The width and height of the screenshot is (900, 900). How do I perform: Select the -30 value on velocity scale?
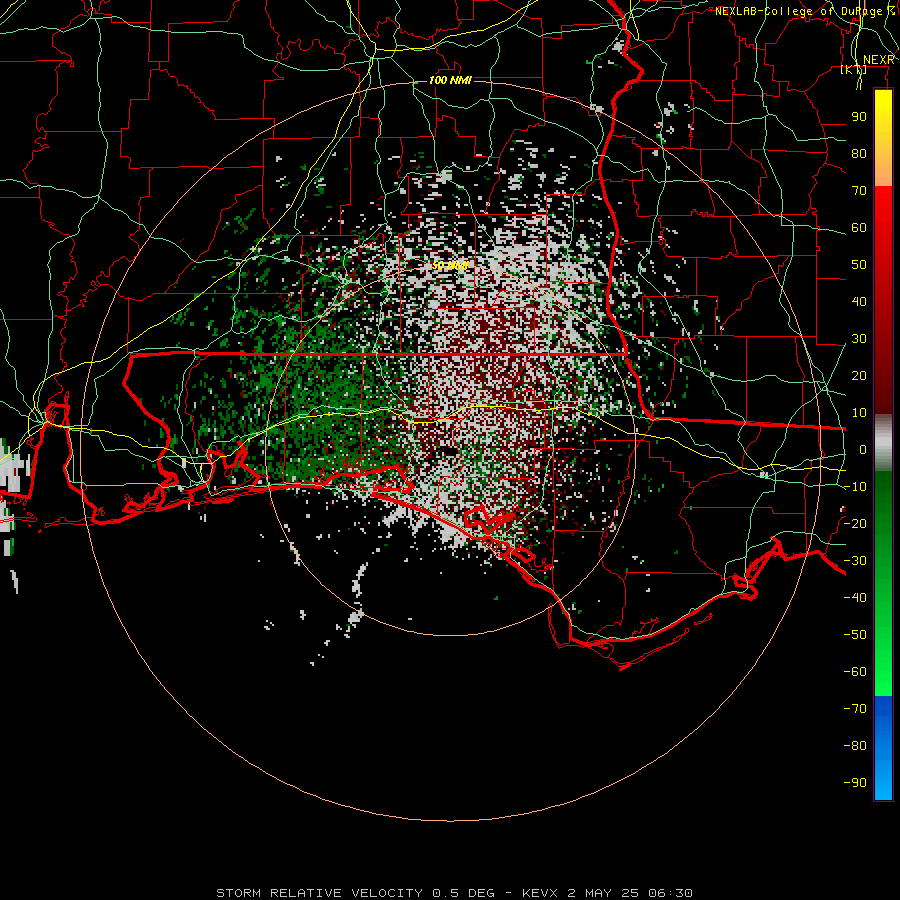(855, 561)
